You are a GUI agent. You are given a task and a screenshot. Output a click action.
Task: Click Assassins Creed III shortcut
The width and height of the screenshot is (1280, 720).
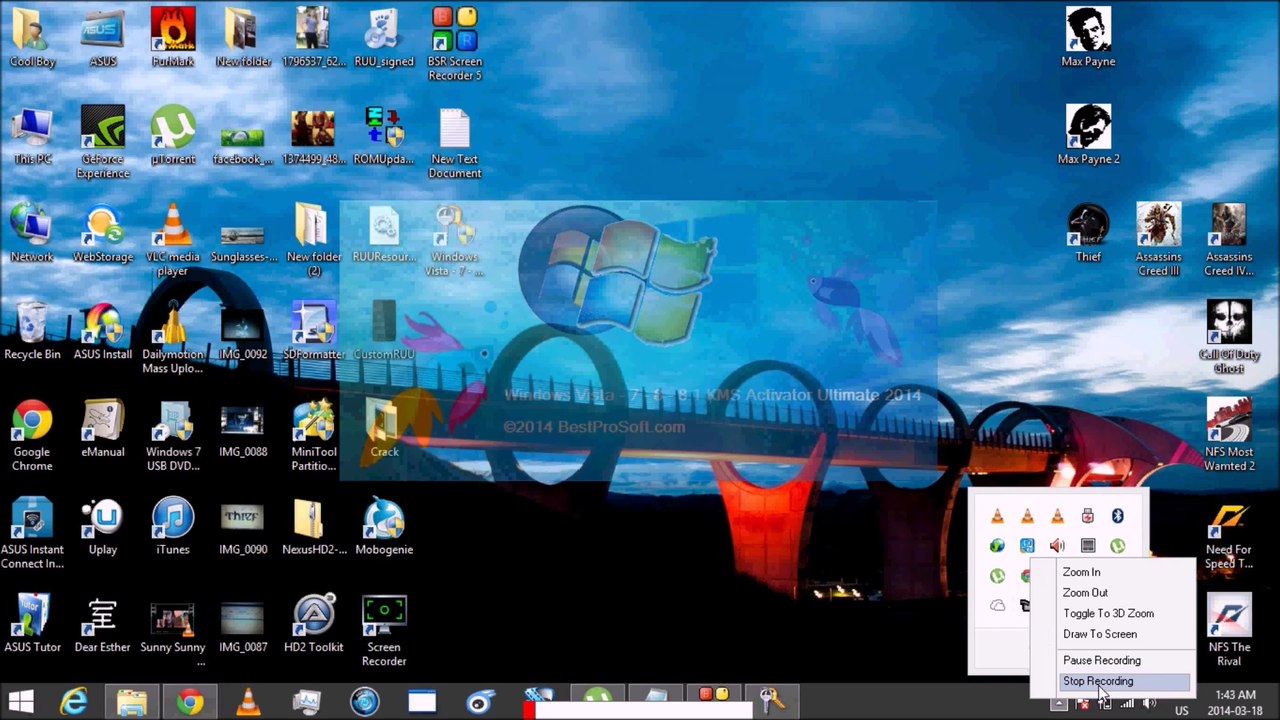pyautogui.click(x=1159, y=240)
